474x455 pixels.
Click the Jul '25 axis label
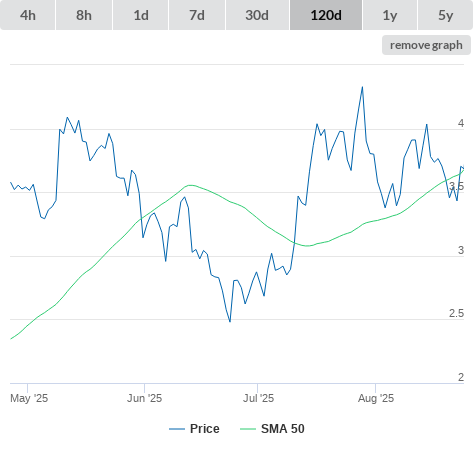click(x=258, y=398)
